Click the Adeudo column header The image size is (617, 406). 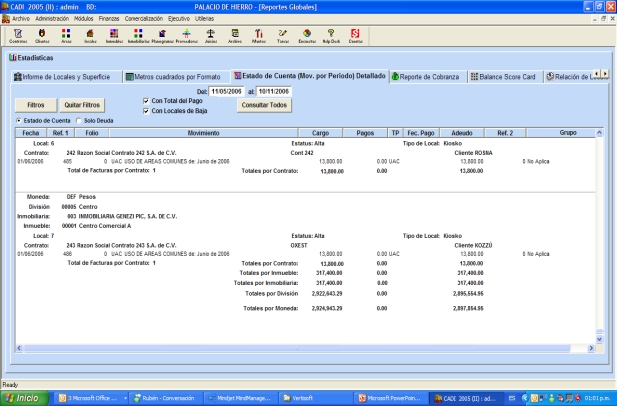click(461, 132)
